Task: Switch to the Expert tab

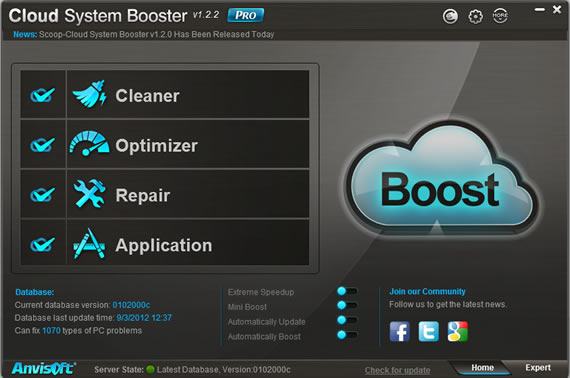Action: [538, 368]
